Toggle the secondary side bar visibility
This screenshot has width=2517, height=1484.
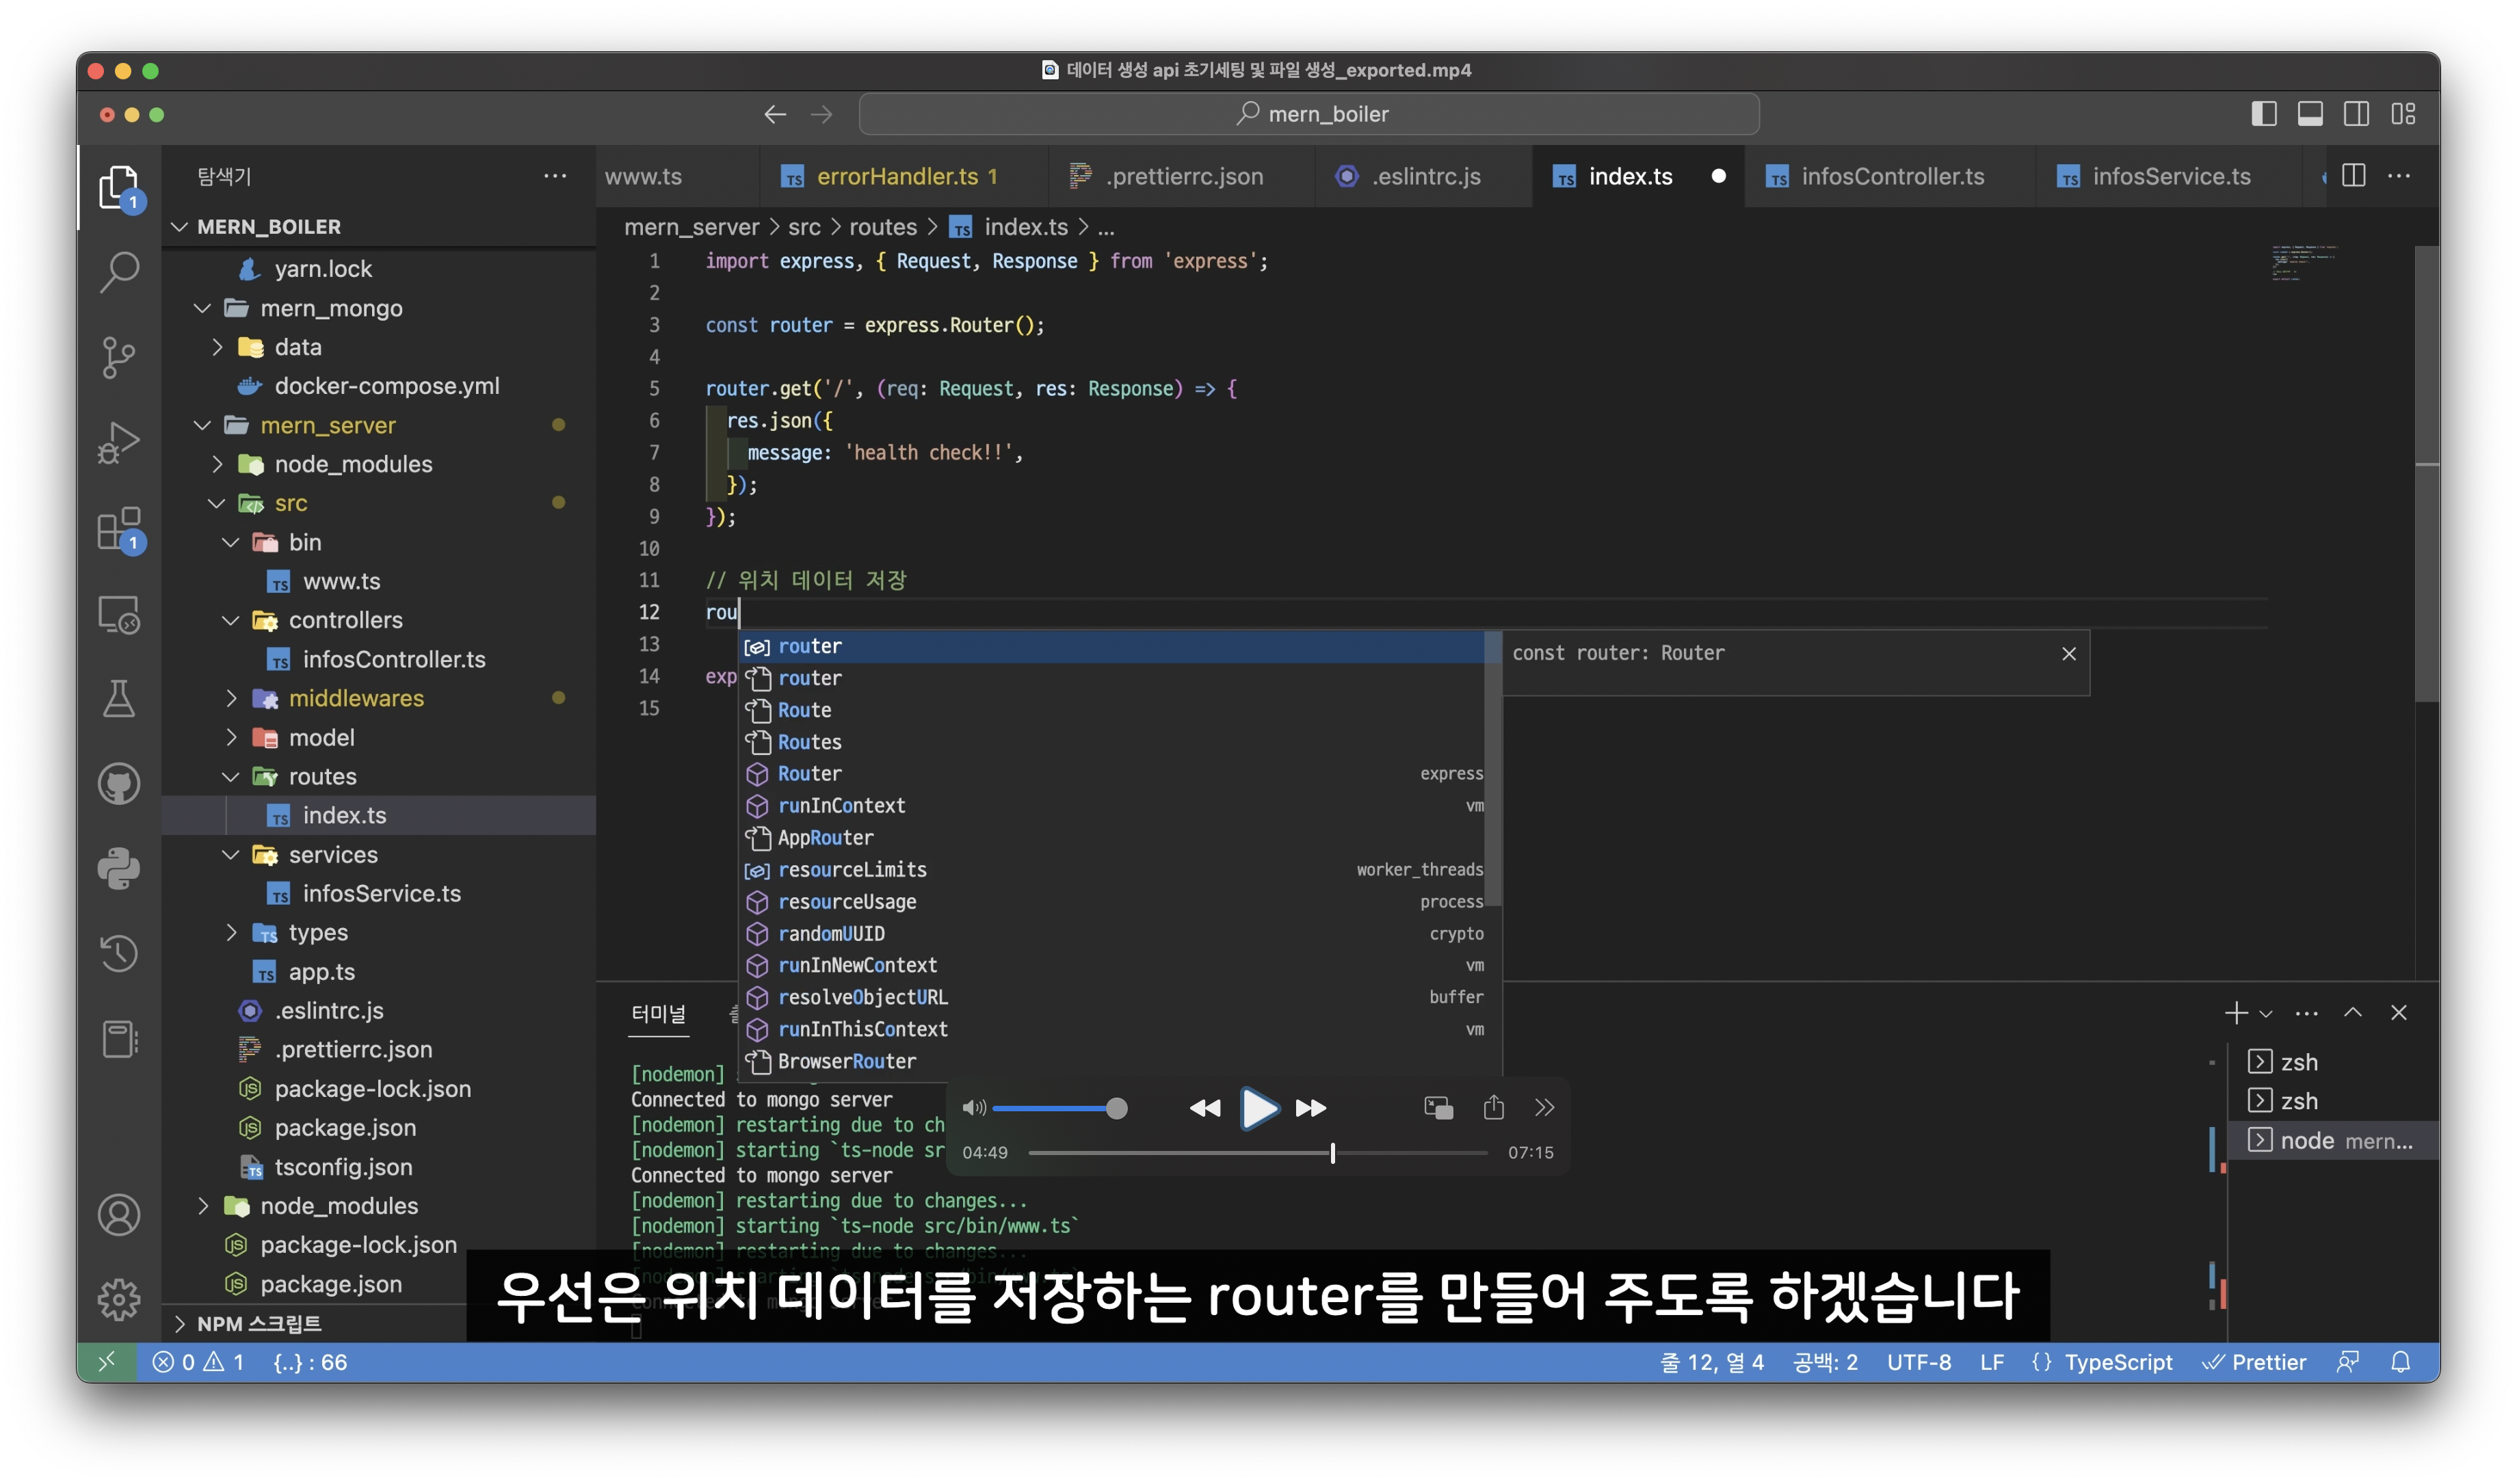tap(2356, 114)
